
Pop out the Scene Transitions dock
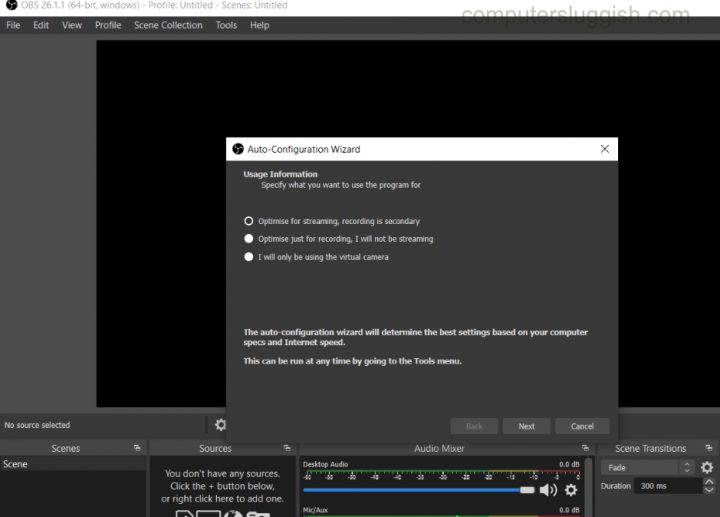pos(709,448)
